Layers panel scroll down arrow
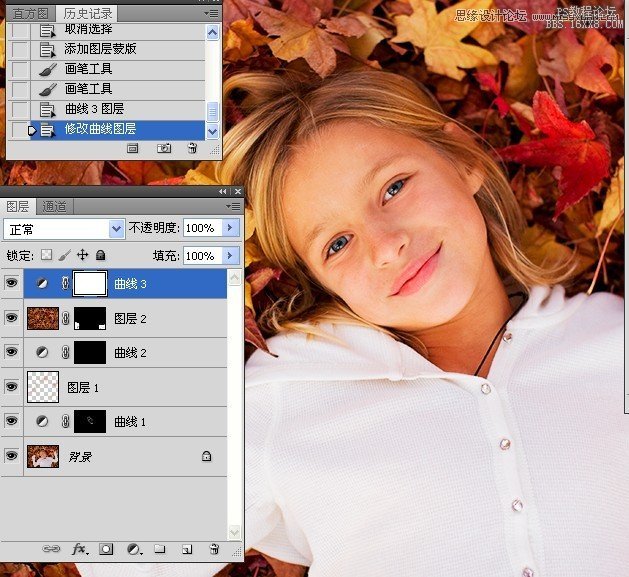The height and width of the screenshot is (577, 629). (x=235, y=532)
